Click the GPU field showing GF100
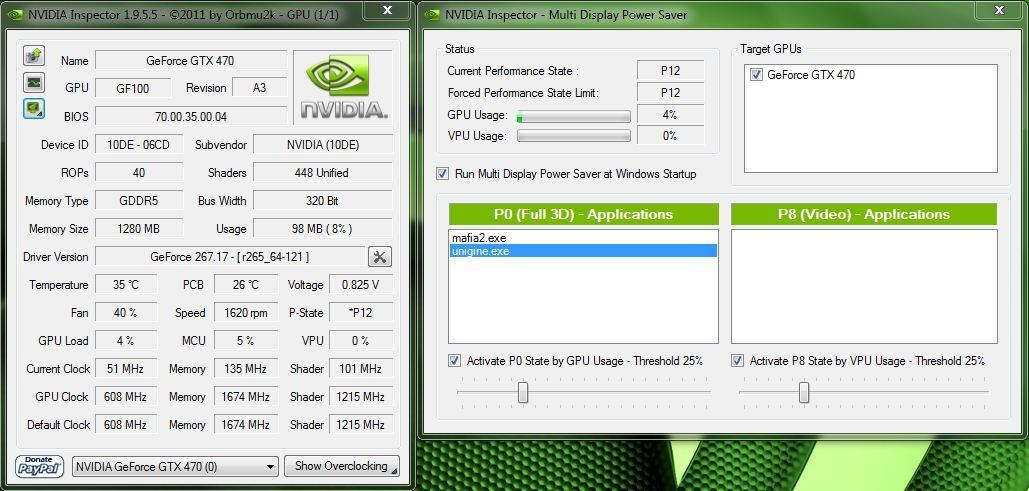 (133, 88)
